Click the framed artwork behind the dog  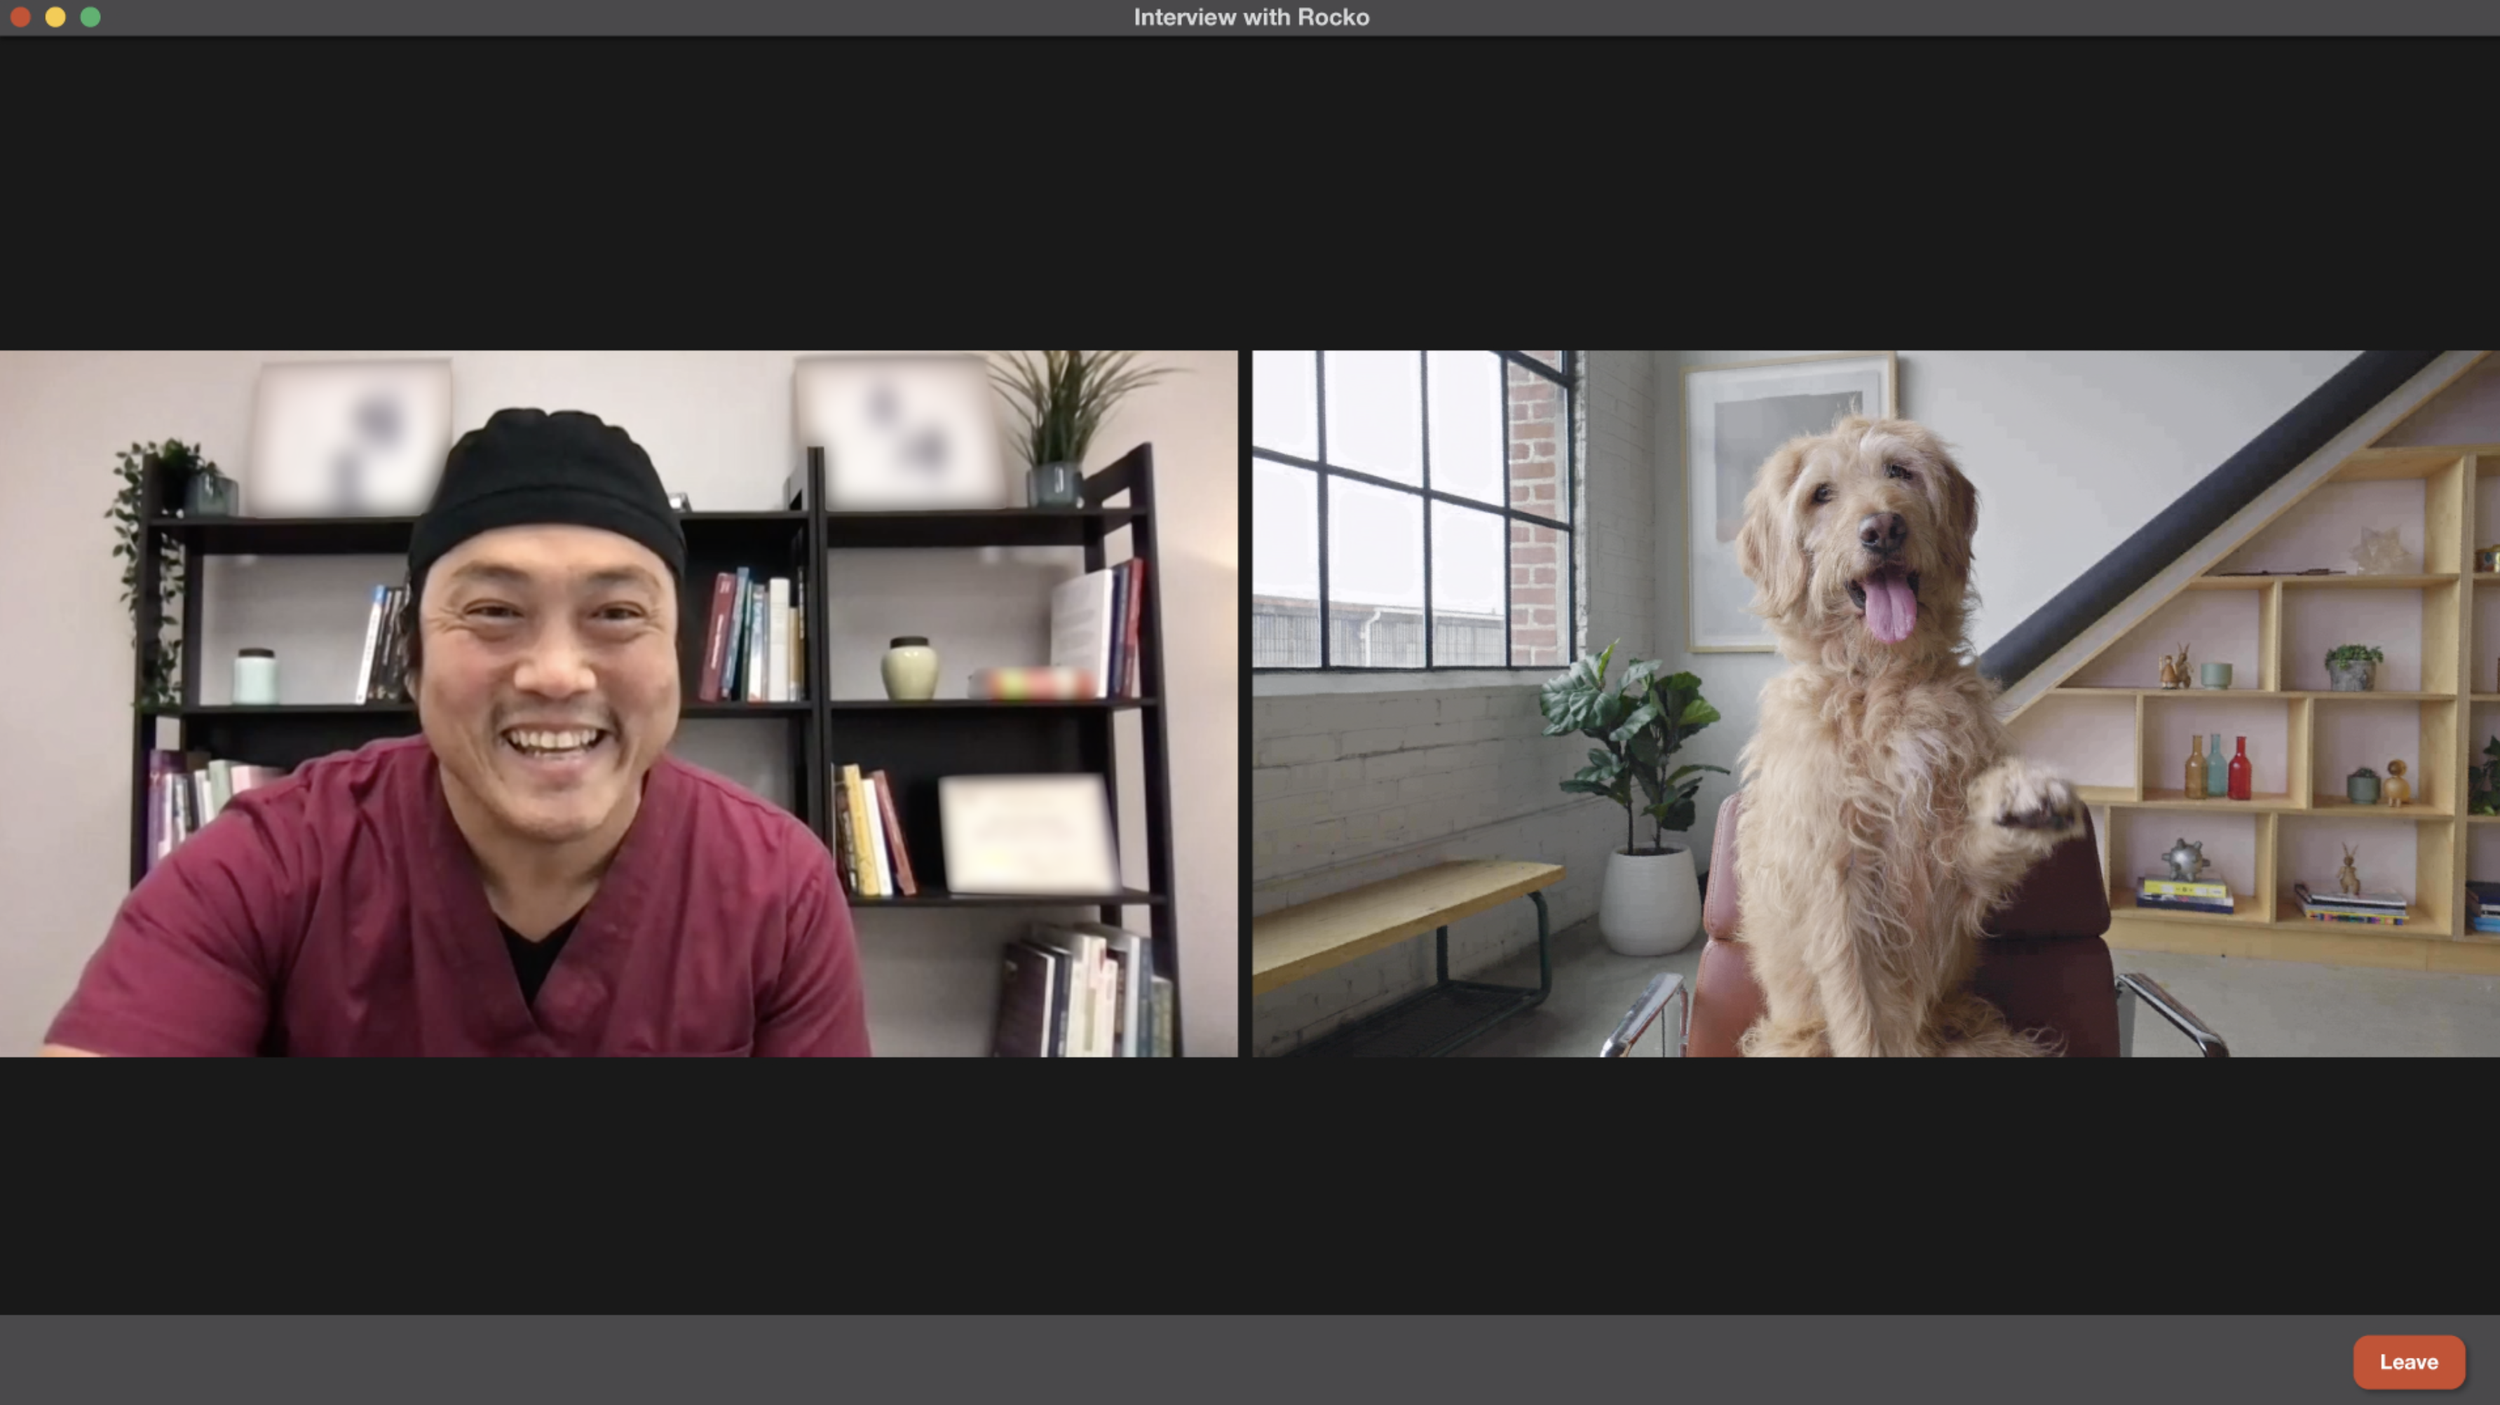(x=1740, y=440)
